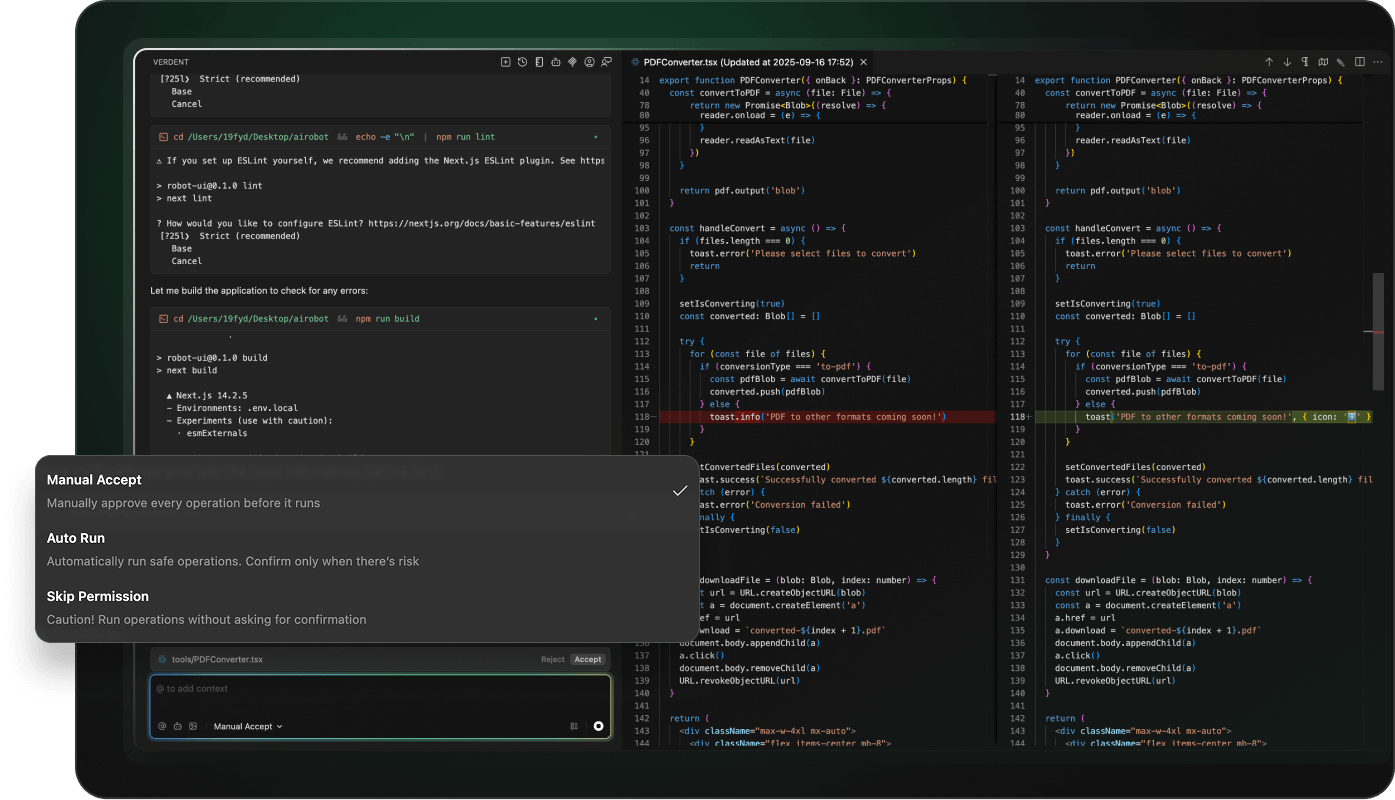Go to previous change with up arrow

click(x=1269, y=62)
